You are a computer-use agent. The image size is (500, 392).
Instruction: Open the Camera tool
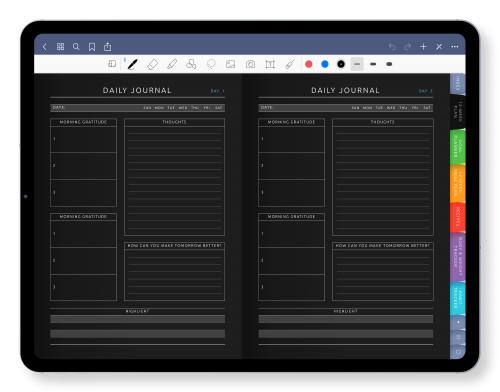coord(250,64)
